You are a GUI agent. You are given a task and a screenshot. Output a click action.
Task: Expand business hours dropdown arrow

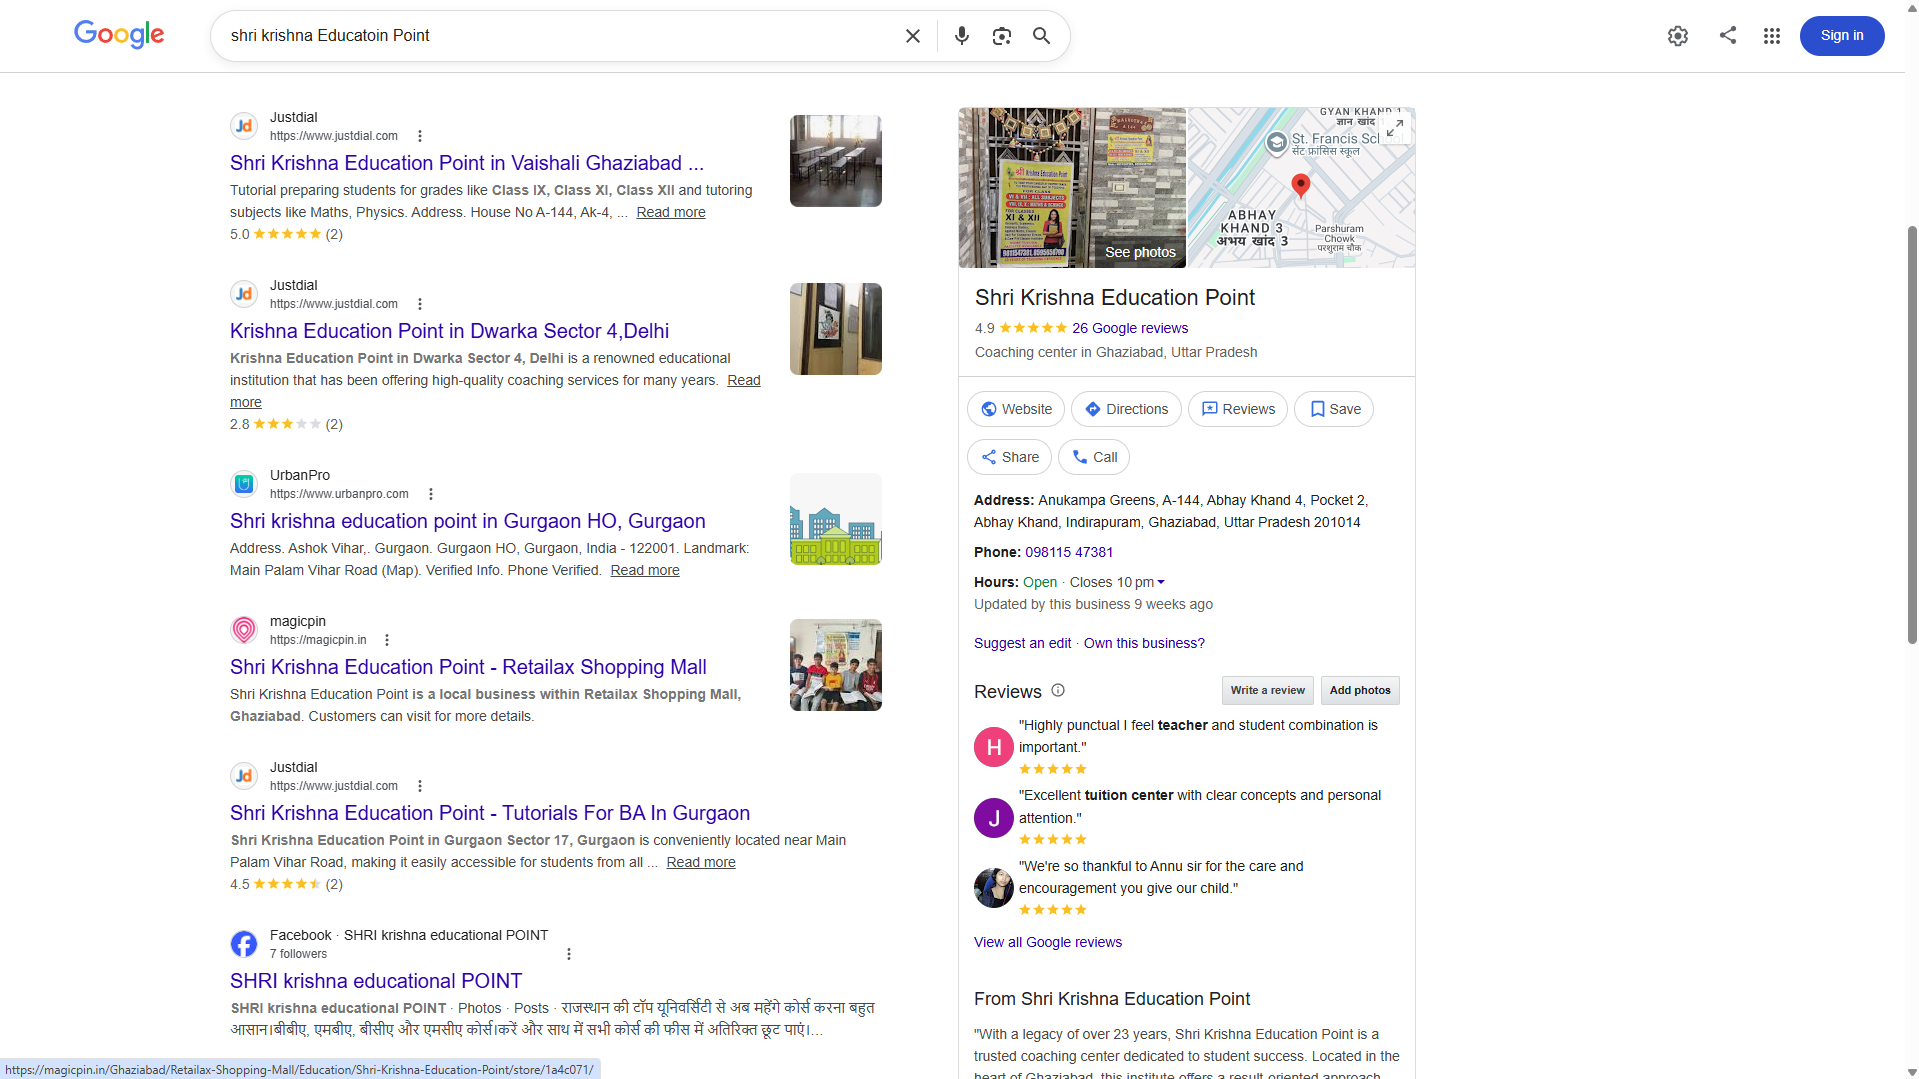coord(1160,582)
